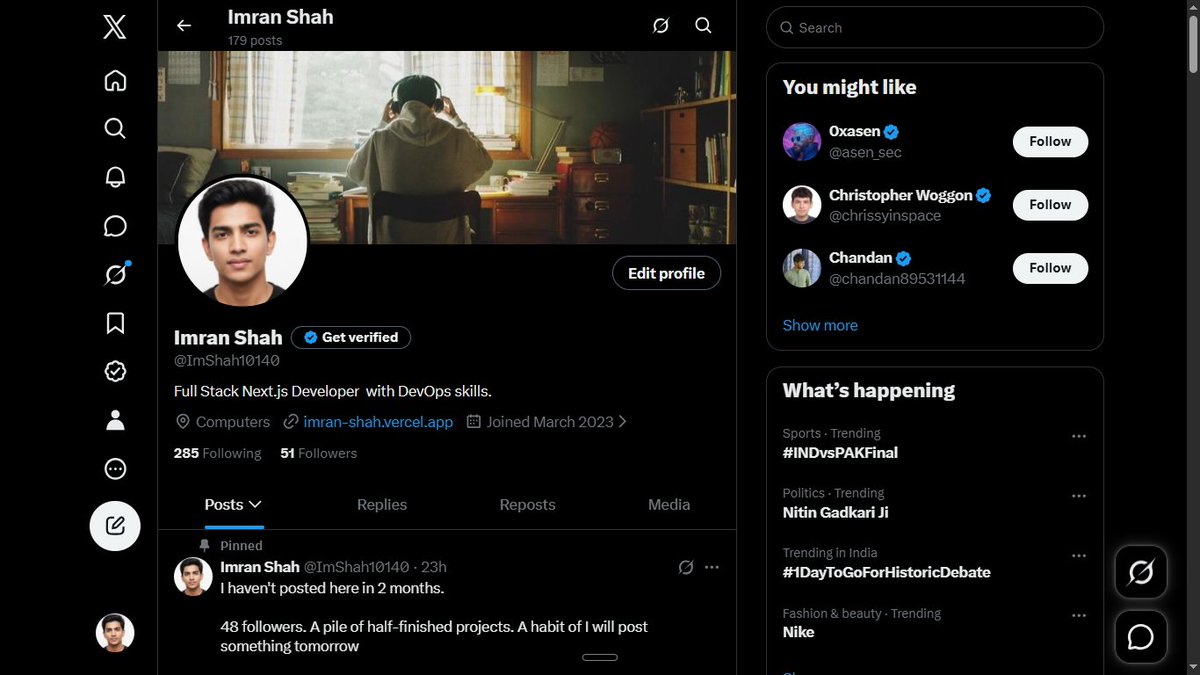Open the profile picture
The image size is (1200, 675).
tap(242, 242)
